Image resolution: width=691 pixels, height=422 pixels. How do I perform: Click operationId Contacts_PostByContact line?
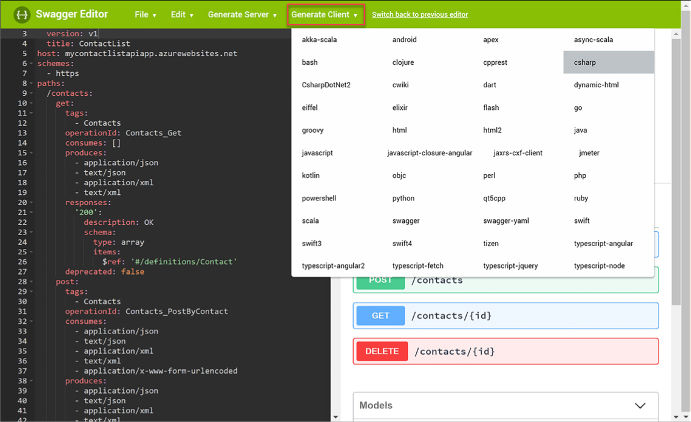146,311
